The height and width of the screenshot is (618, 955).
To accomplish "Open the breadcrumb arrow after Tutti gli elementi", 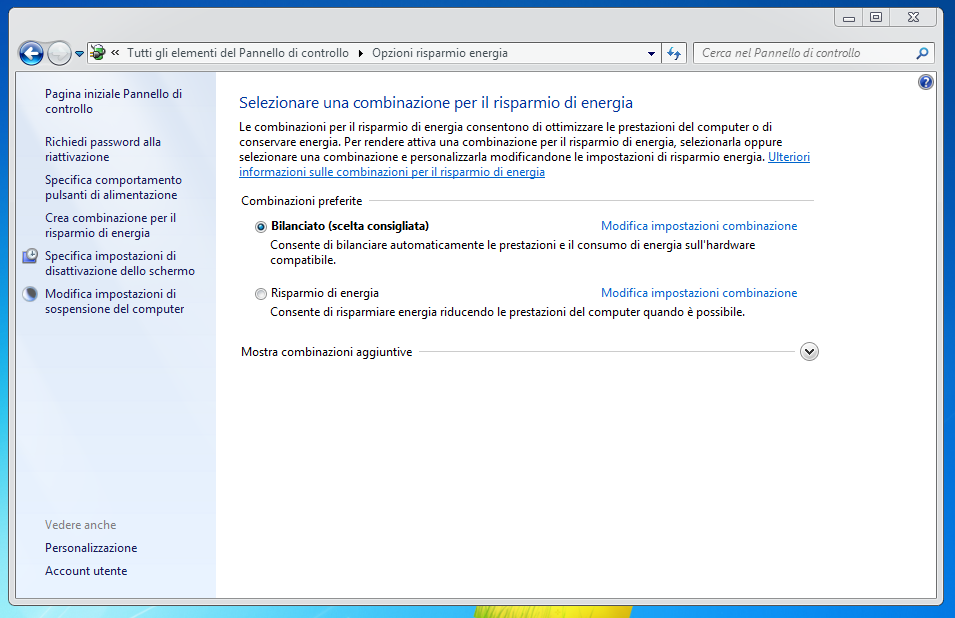I will (360, 53).
